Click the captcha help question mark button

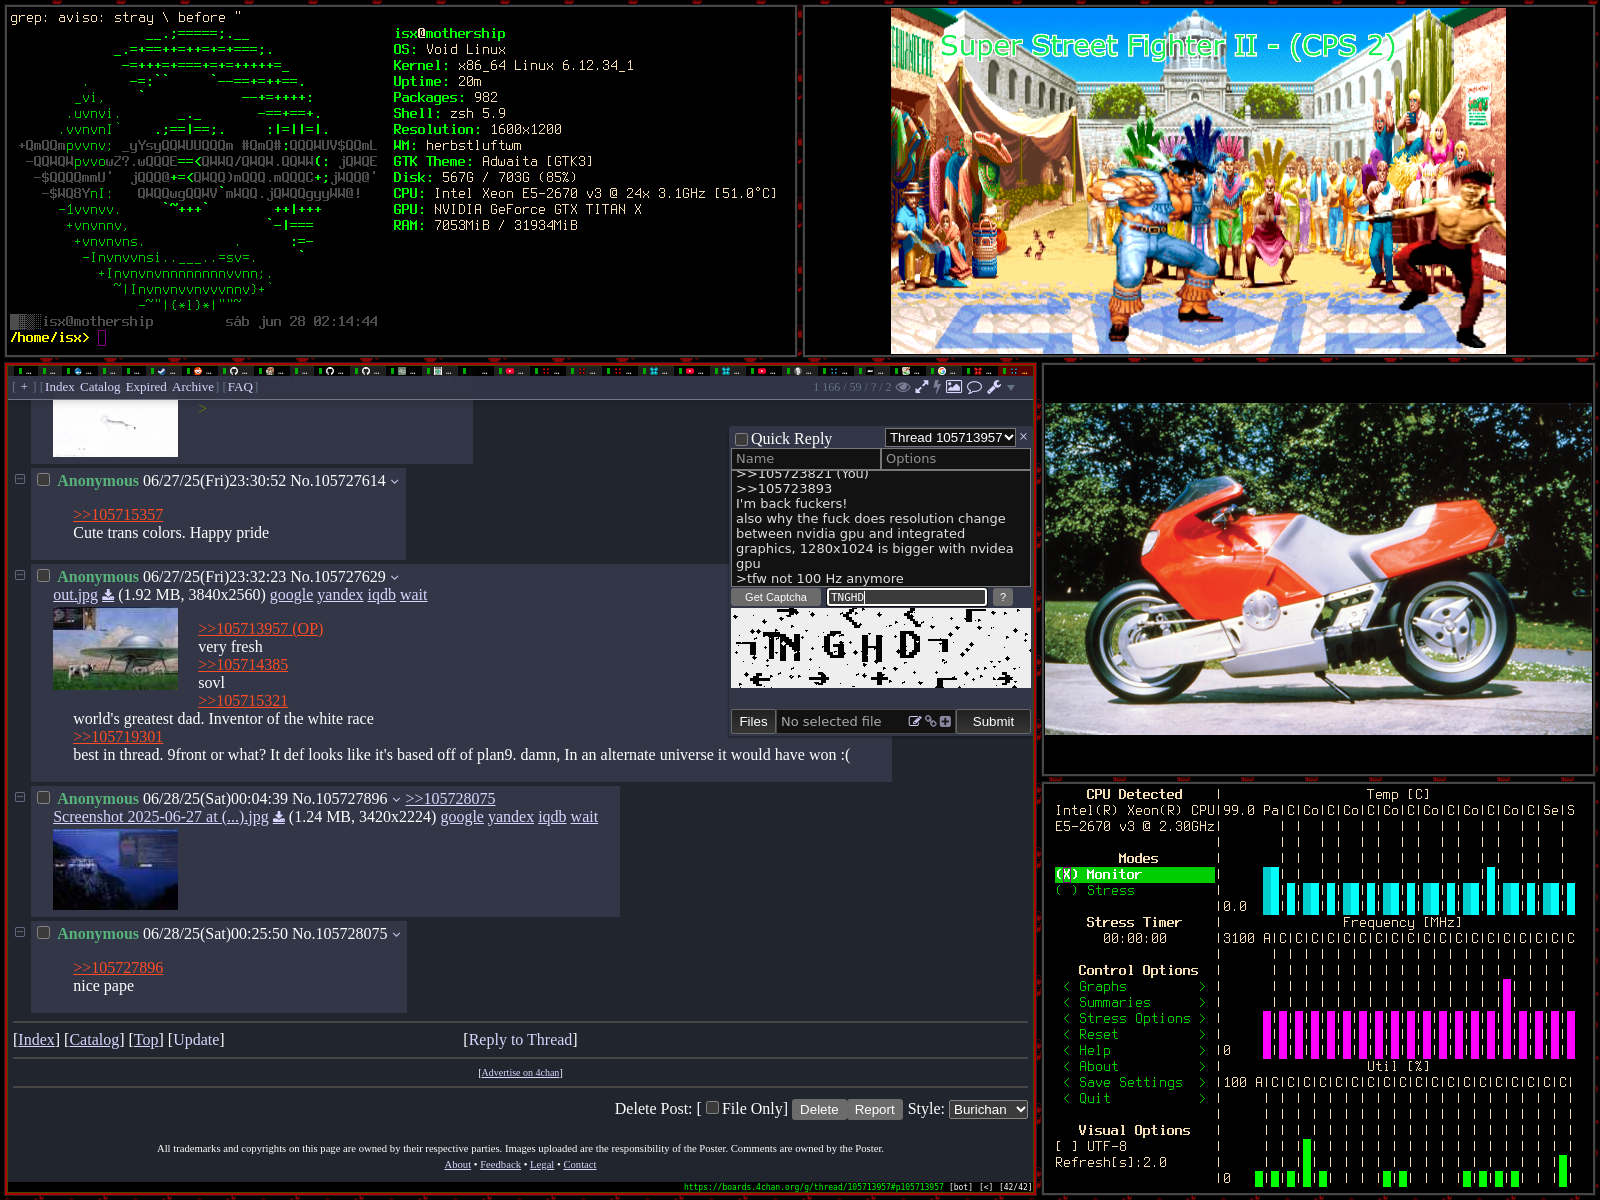pos(1002,597)
